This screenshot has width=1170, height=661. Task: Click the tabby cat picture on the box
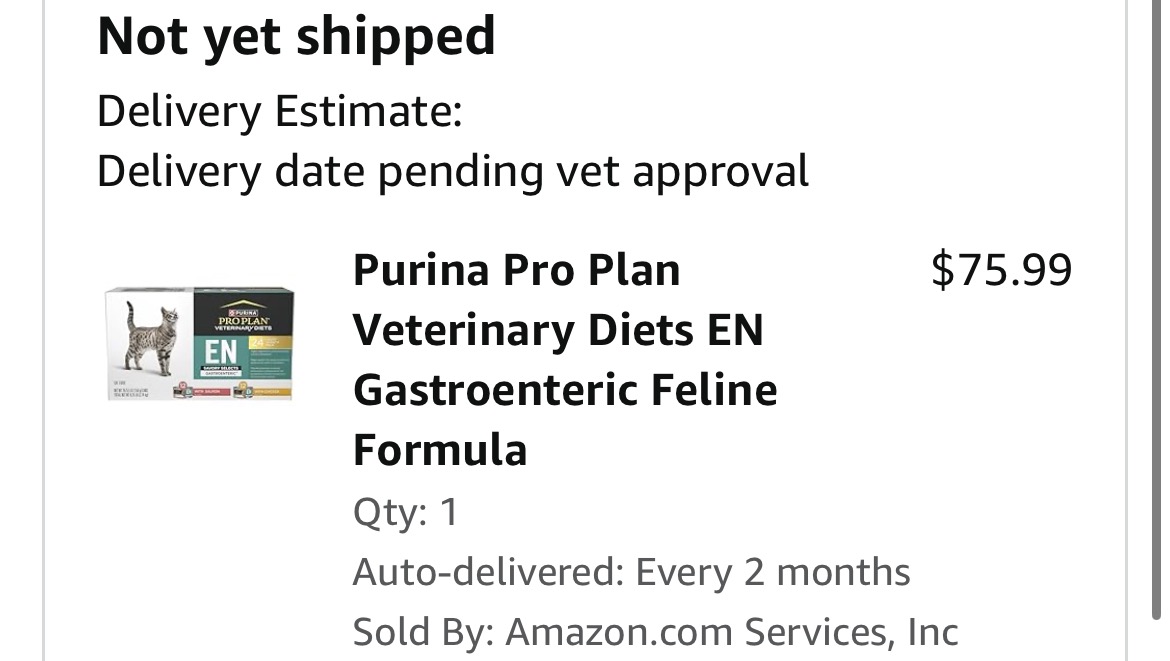tap(152, 339)
